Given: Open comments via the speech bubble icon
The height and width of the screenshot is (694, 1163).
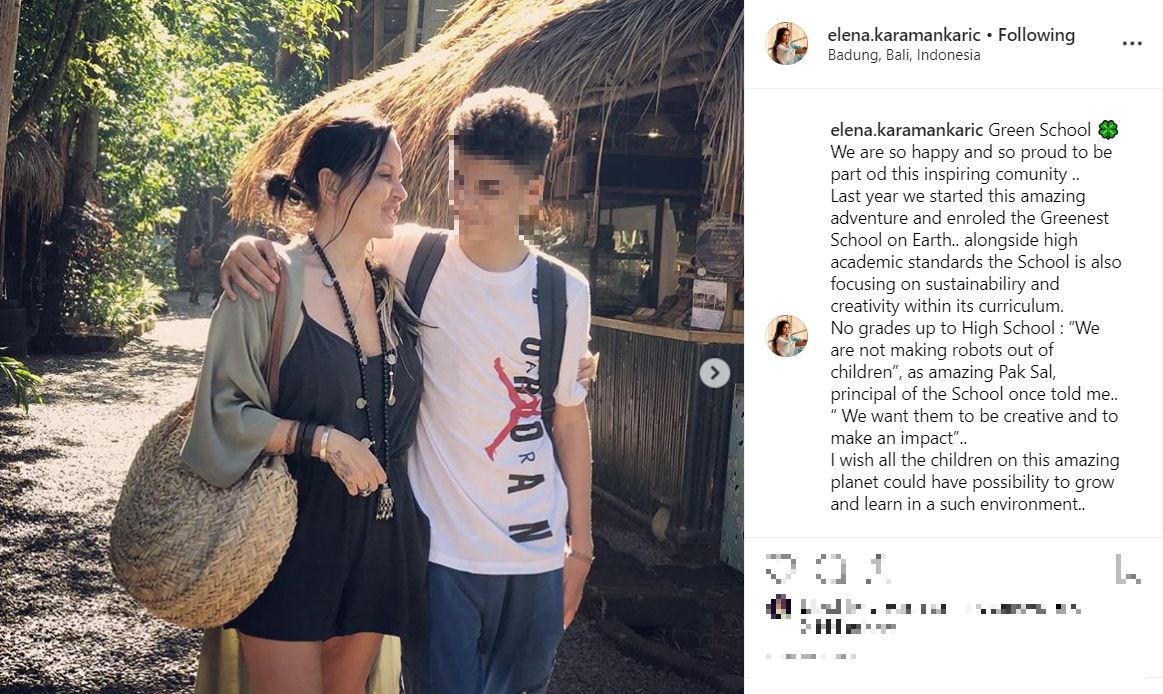Looking at the screenshot, I should point(831,569).
